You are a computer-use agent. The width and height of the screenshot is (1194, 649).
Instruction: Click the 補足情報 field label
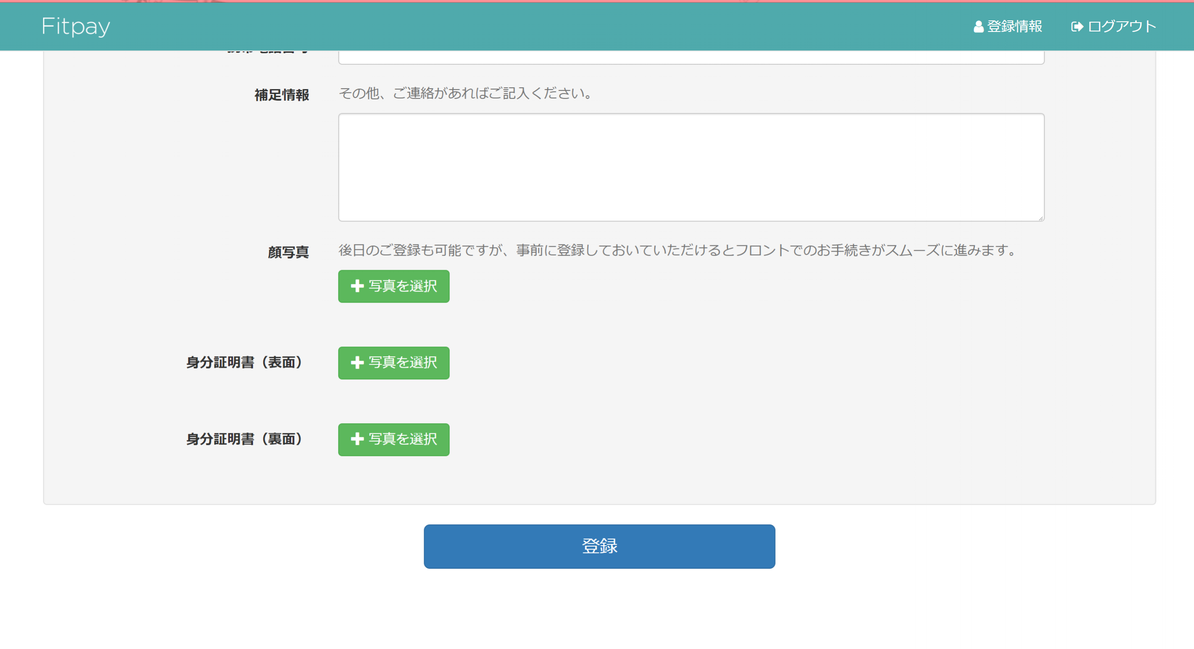[281, 95]
